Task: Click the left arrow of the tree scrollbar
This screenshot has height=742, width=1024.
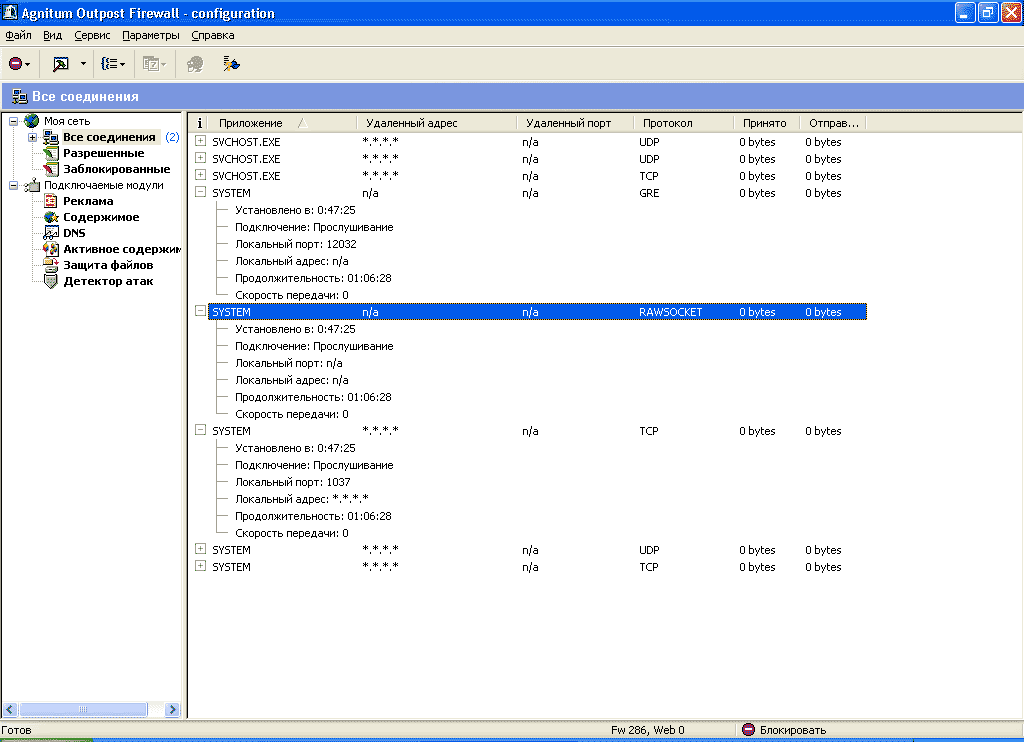Action: coord(10,709)
